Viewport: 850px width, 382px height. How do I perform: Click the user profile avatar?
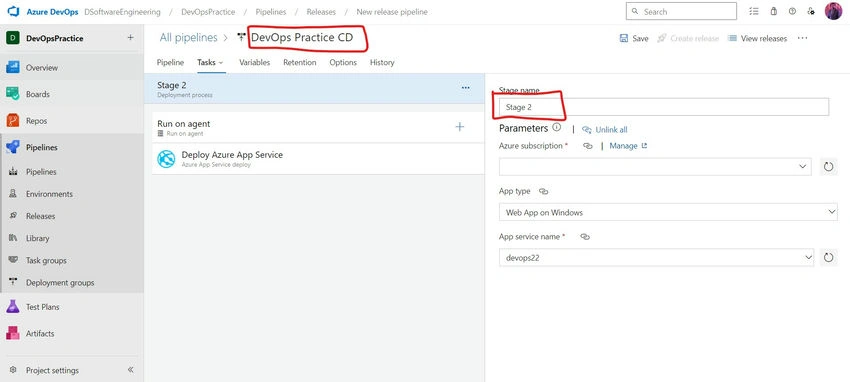point(833,11)
